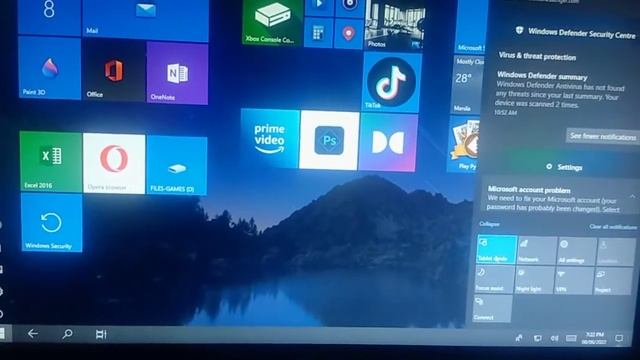
Task: Open Windows Defender summary notification
Action: tap(560, 93)
